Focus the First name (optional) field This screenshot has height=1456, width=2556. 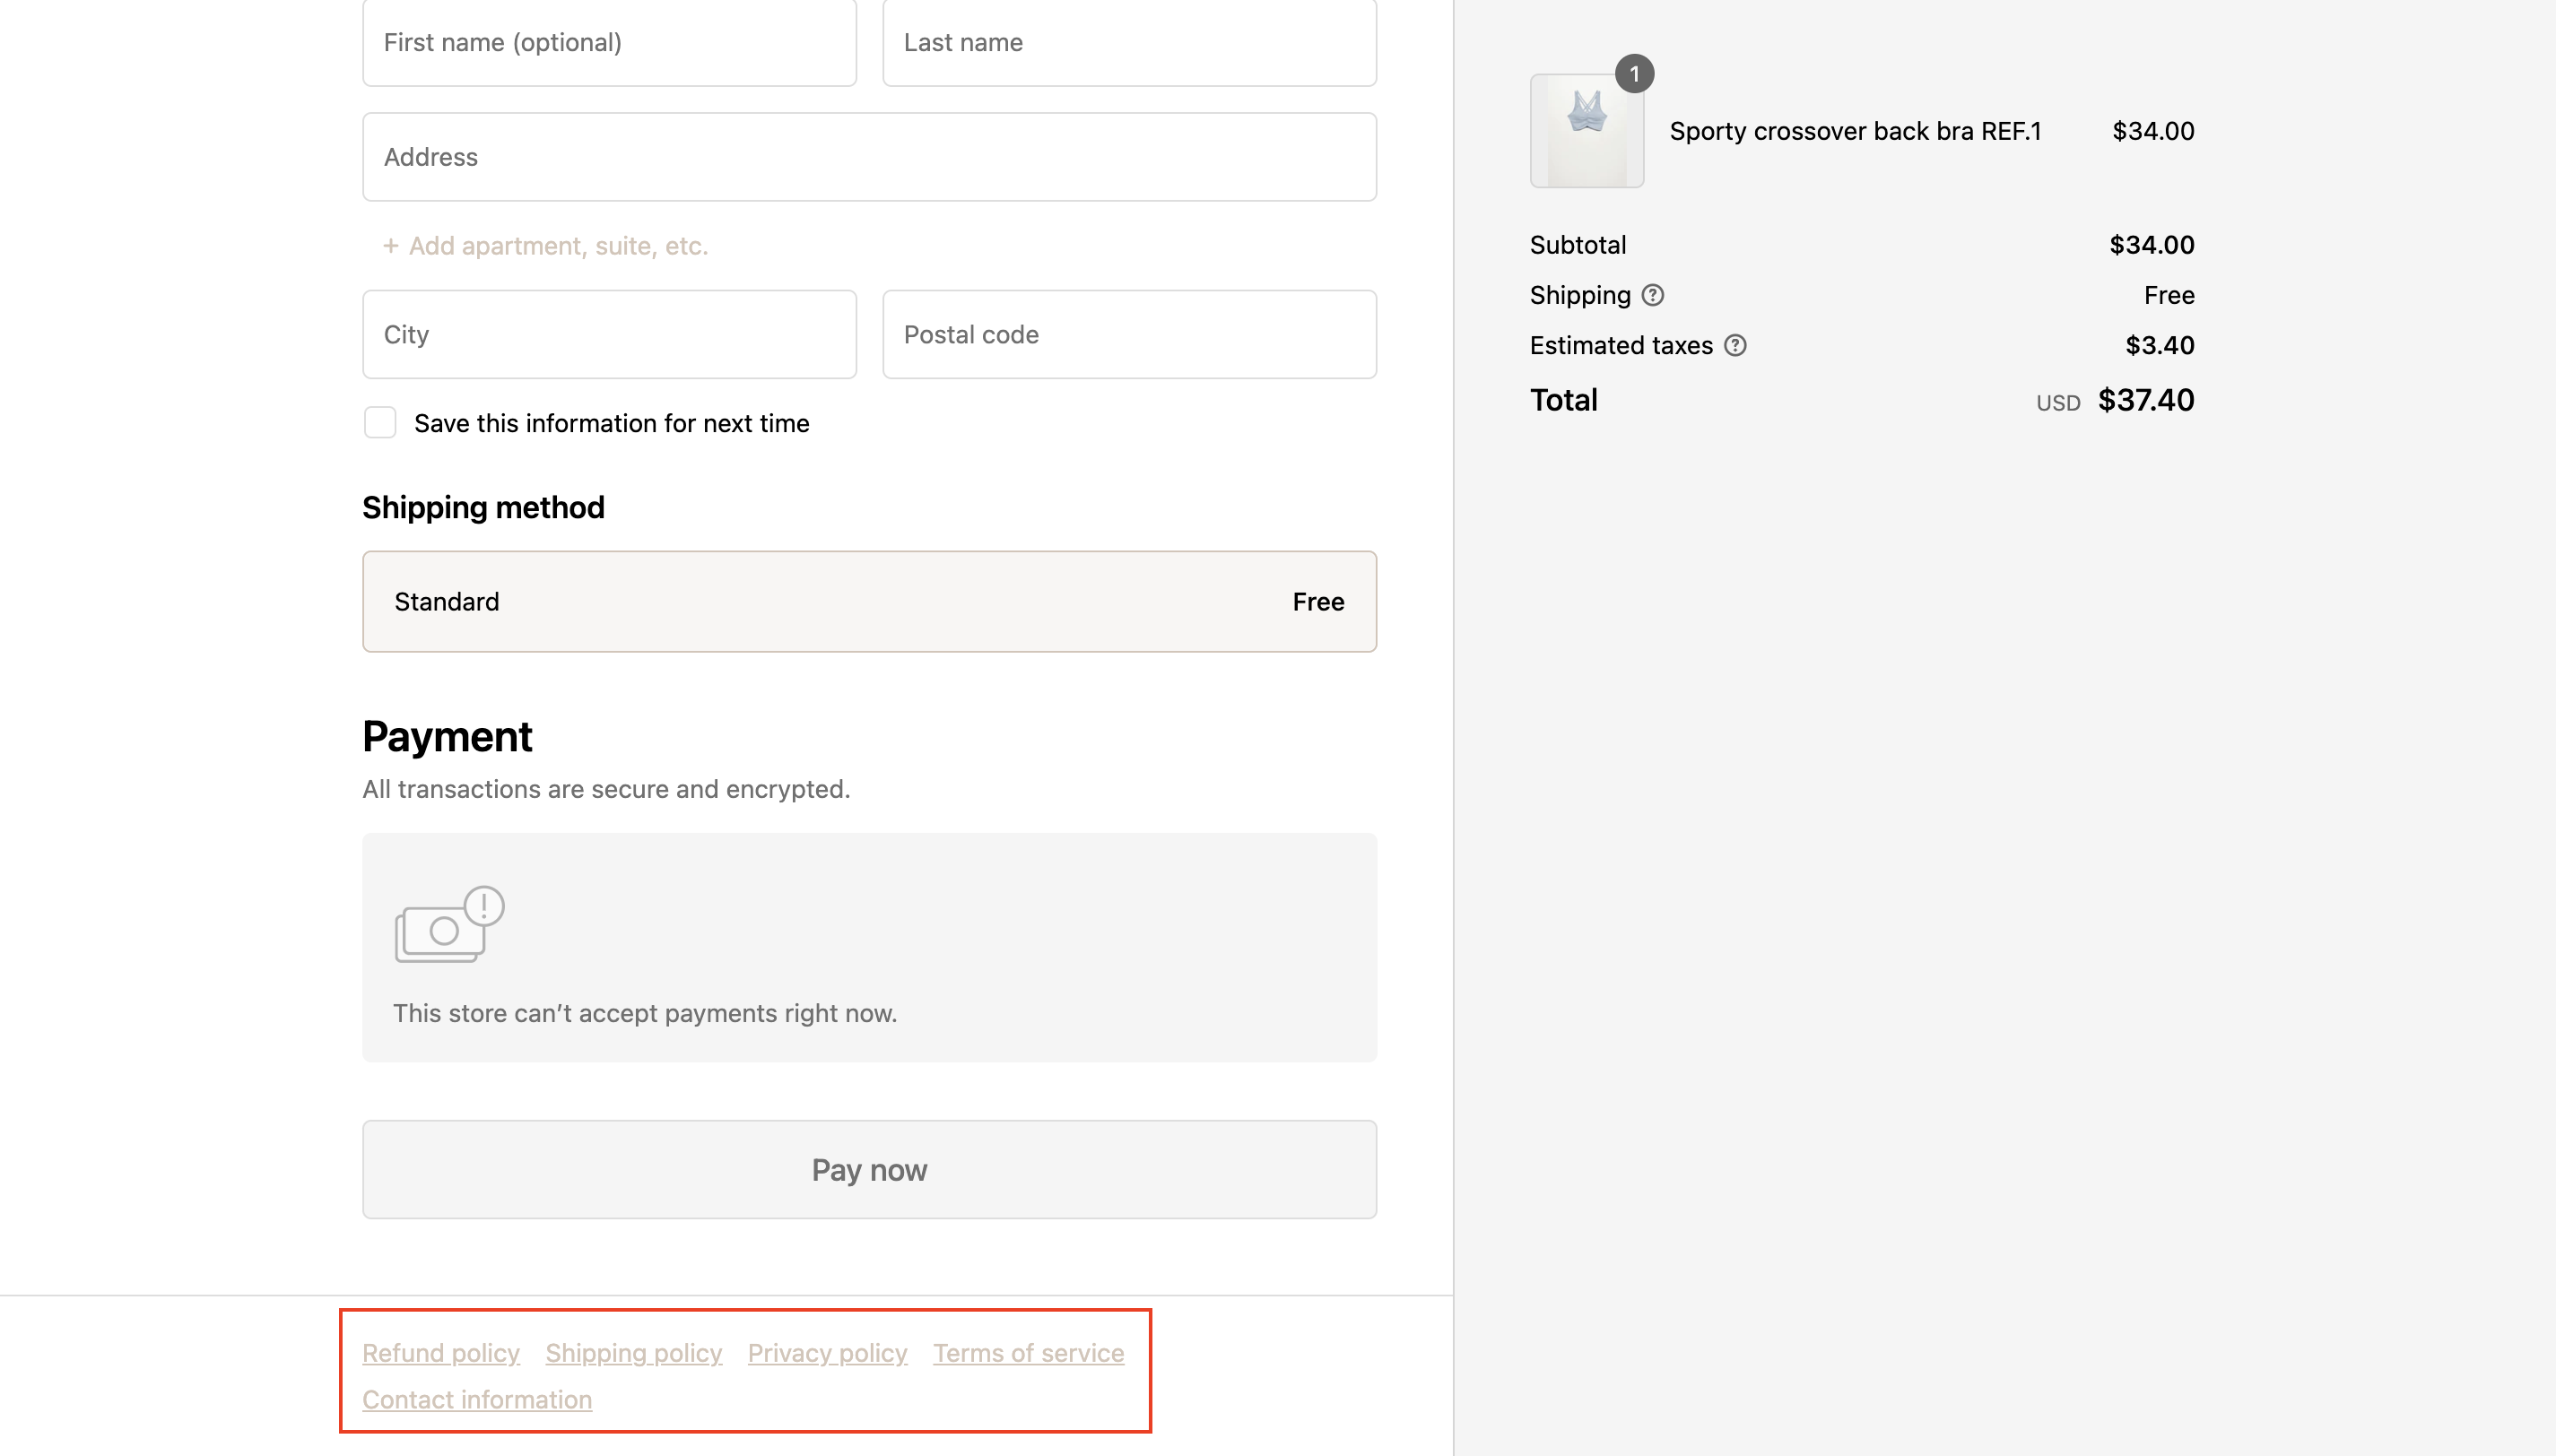click(609, 43)
